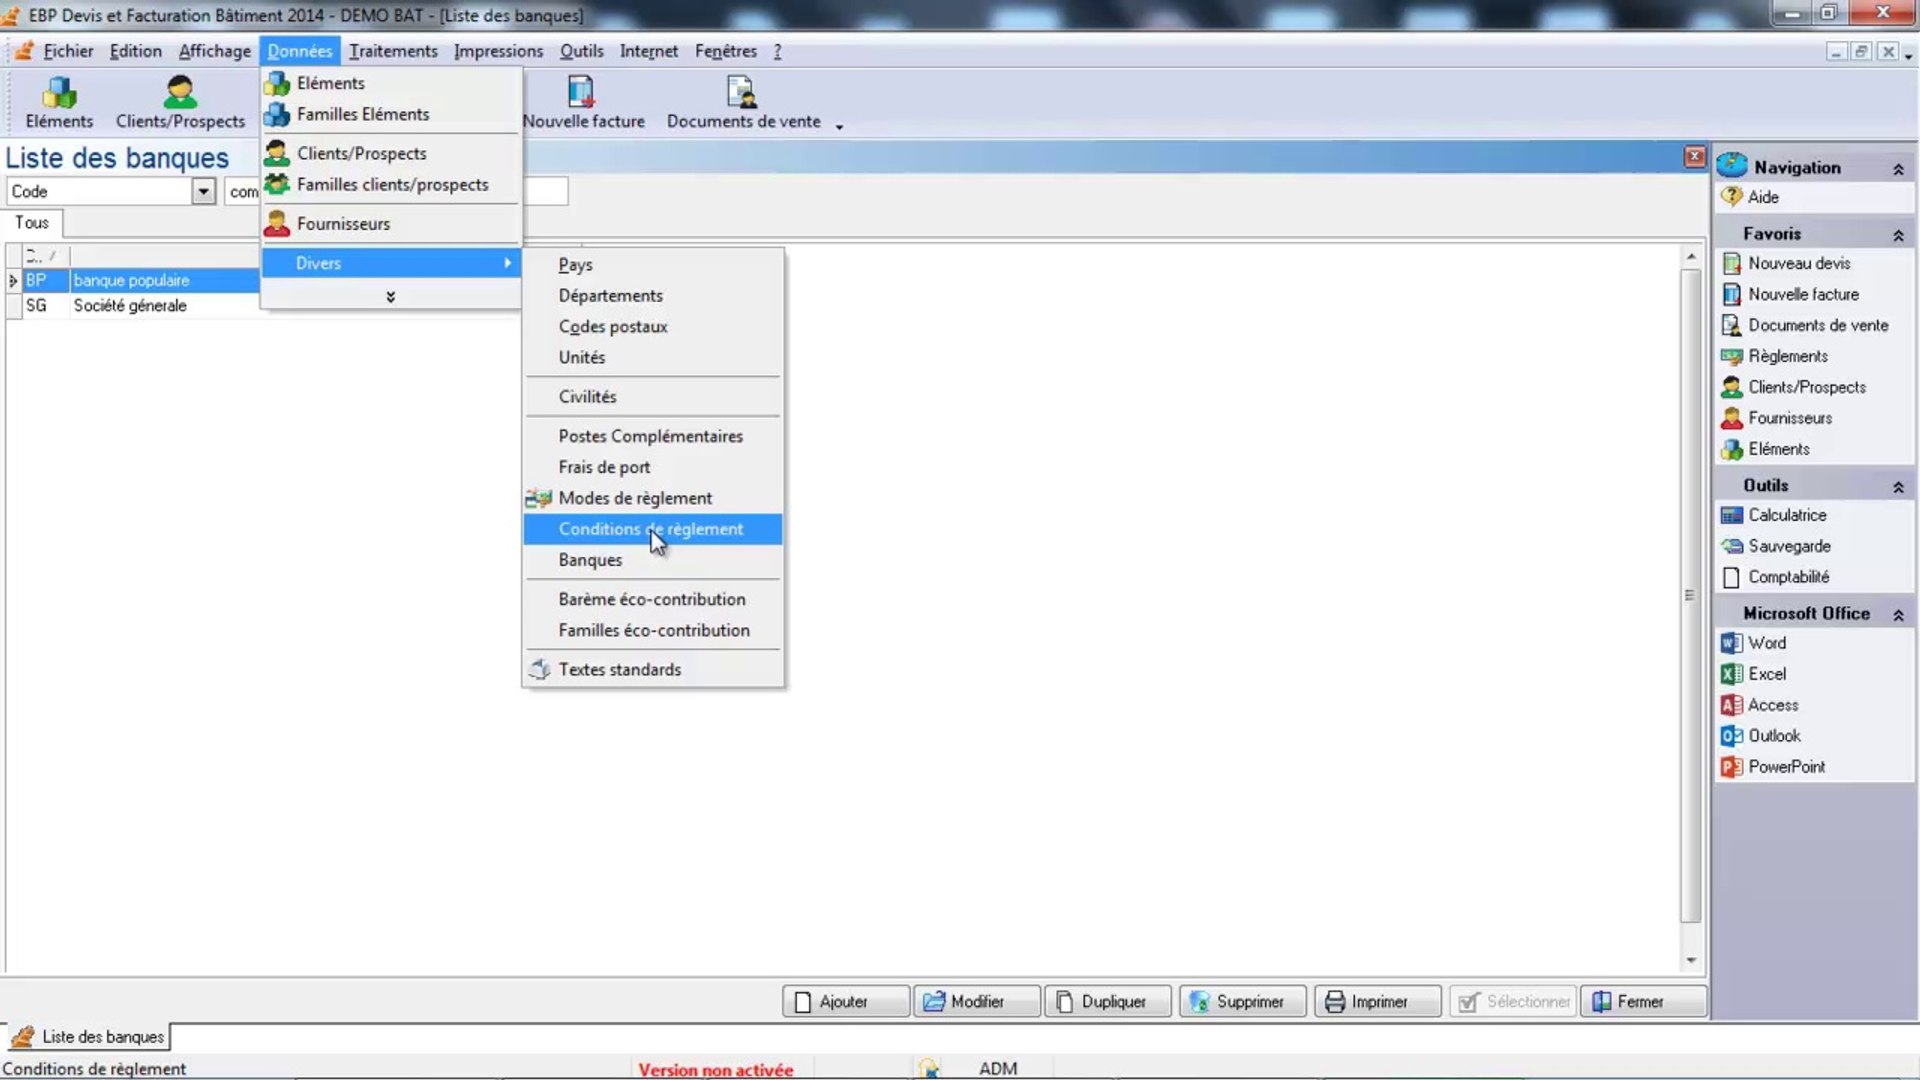This screenshot has width=1920, height=1080.
Task: Open the Calculatrice tool in sidebar
Action: [1786, 515]
